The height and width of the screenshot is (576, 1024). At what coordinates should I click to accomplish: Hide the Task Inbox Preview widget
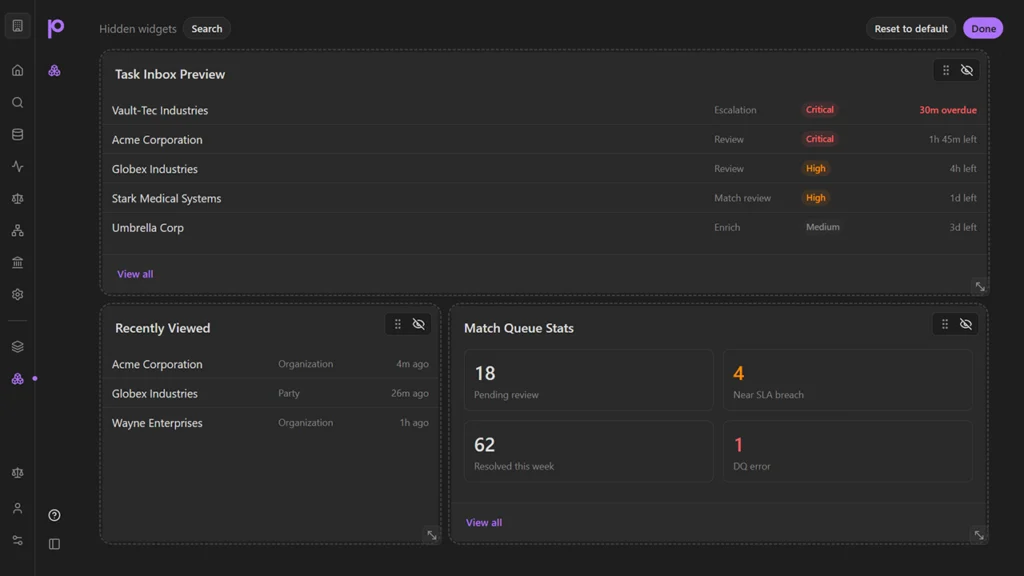[967, 71]
